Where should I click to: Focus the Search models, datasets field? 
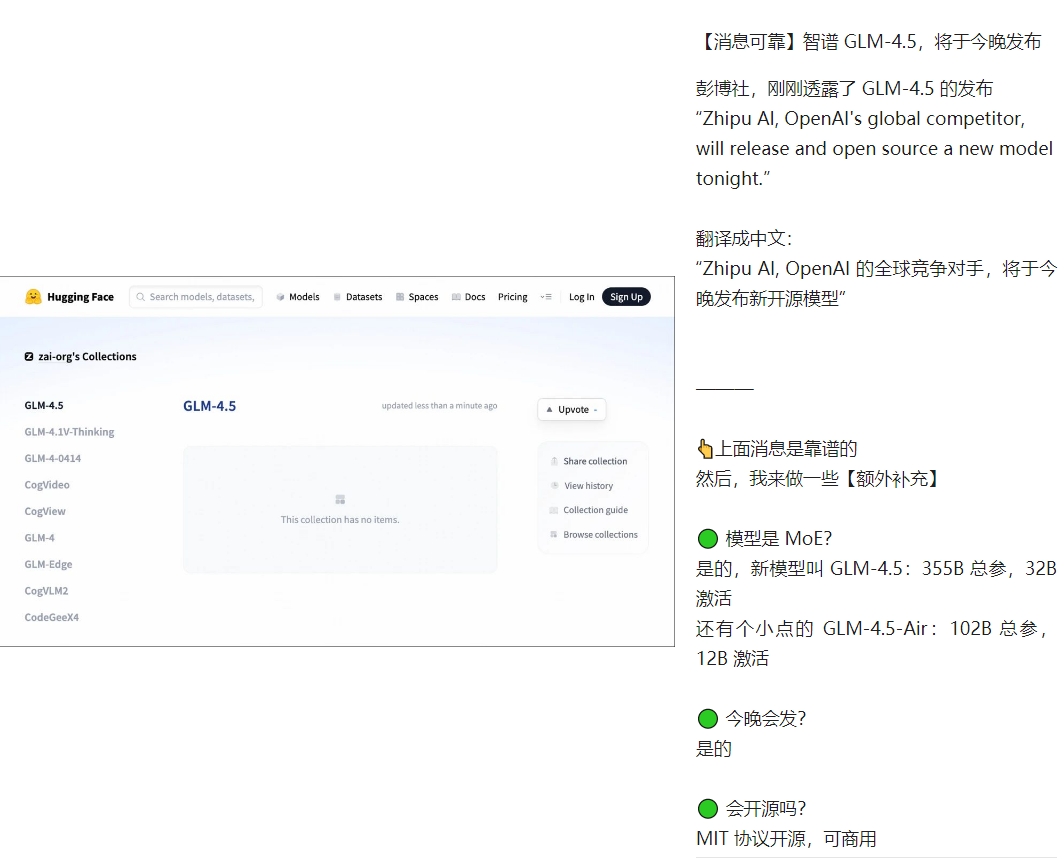[x=195, y=297]
